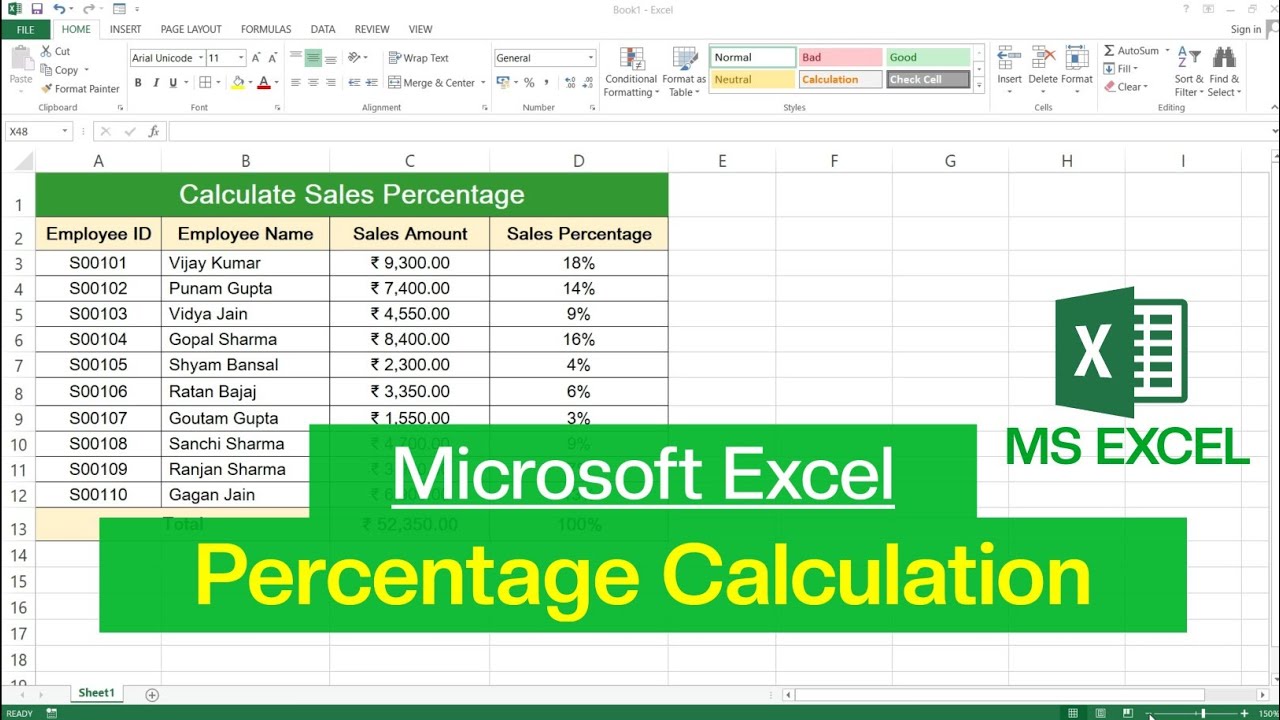Apply the Good cell style
The height and width of the screenshot is (720, 1280).
coord(928,58)
